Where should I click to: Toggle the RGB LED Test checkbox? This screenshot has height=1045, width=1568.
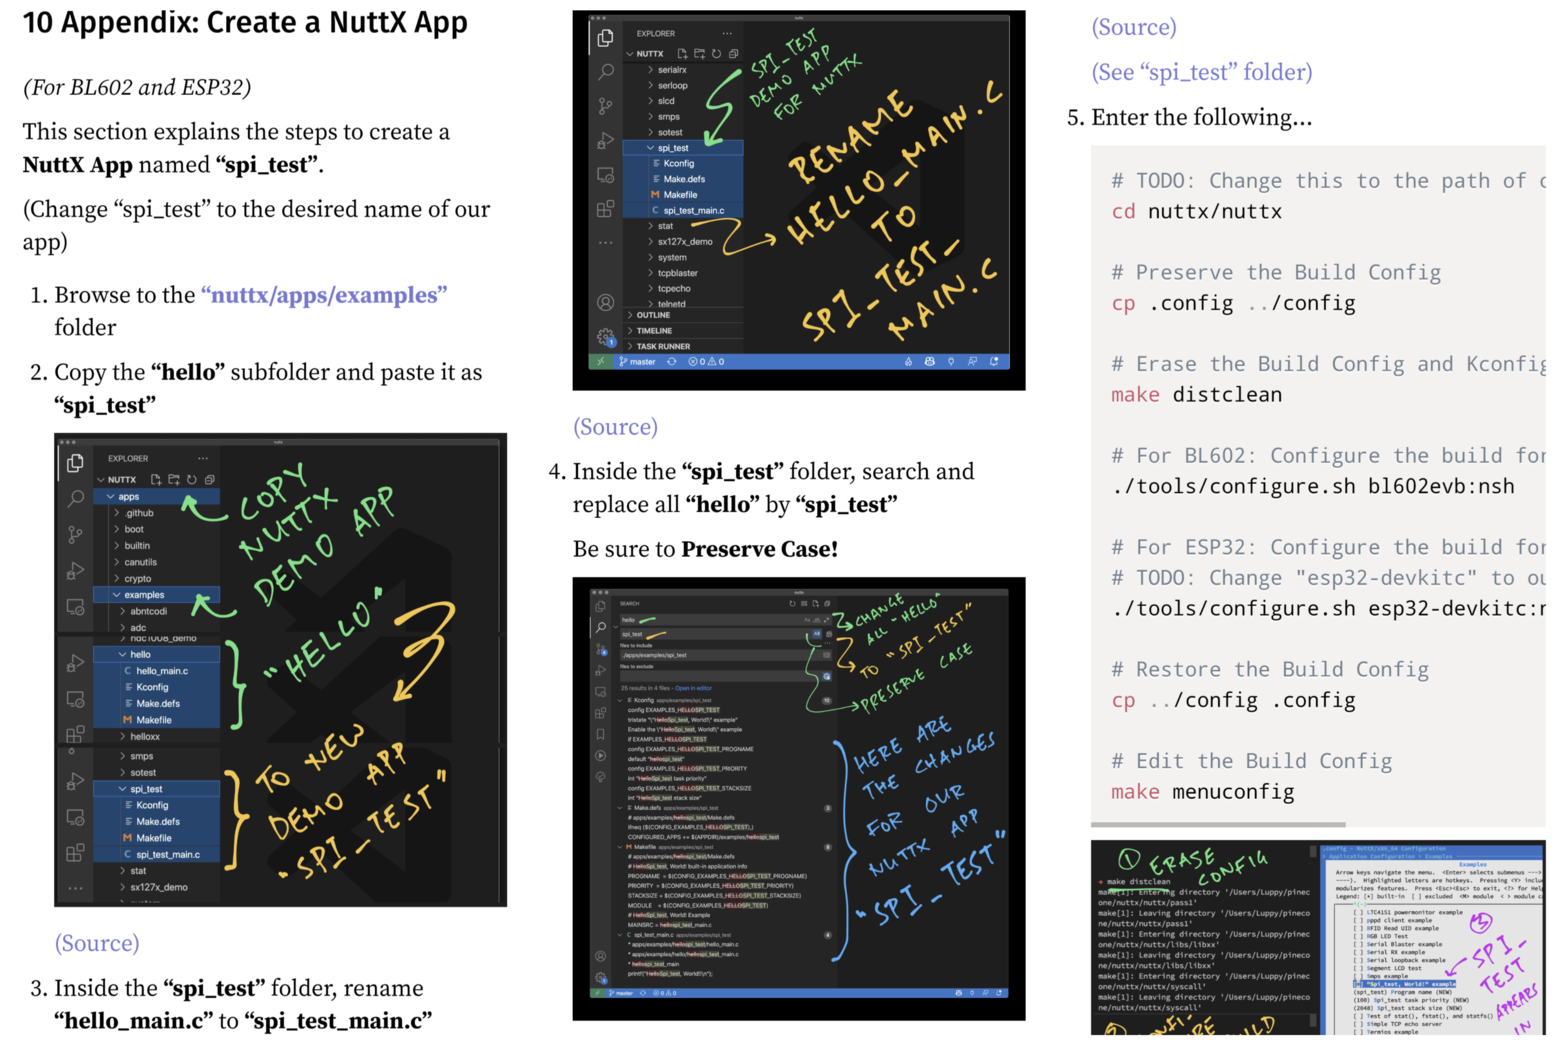pos(1358,937)
